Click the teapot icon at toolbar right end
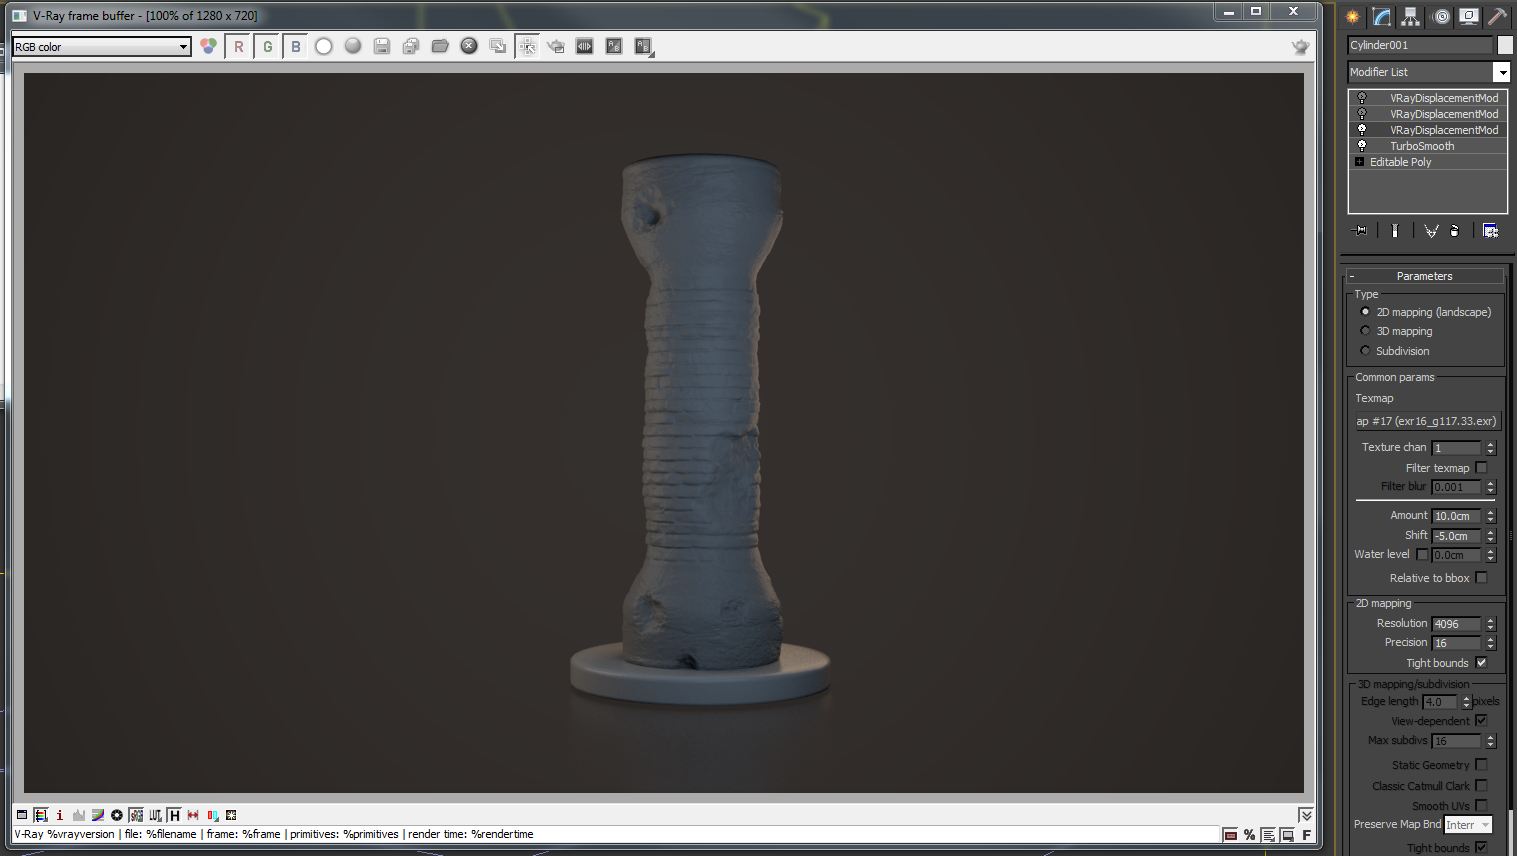Viewport: 1517px width, 856px height. [x=1300, y=46]
